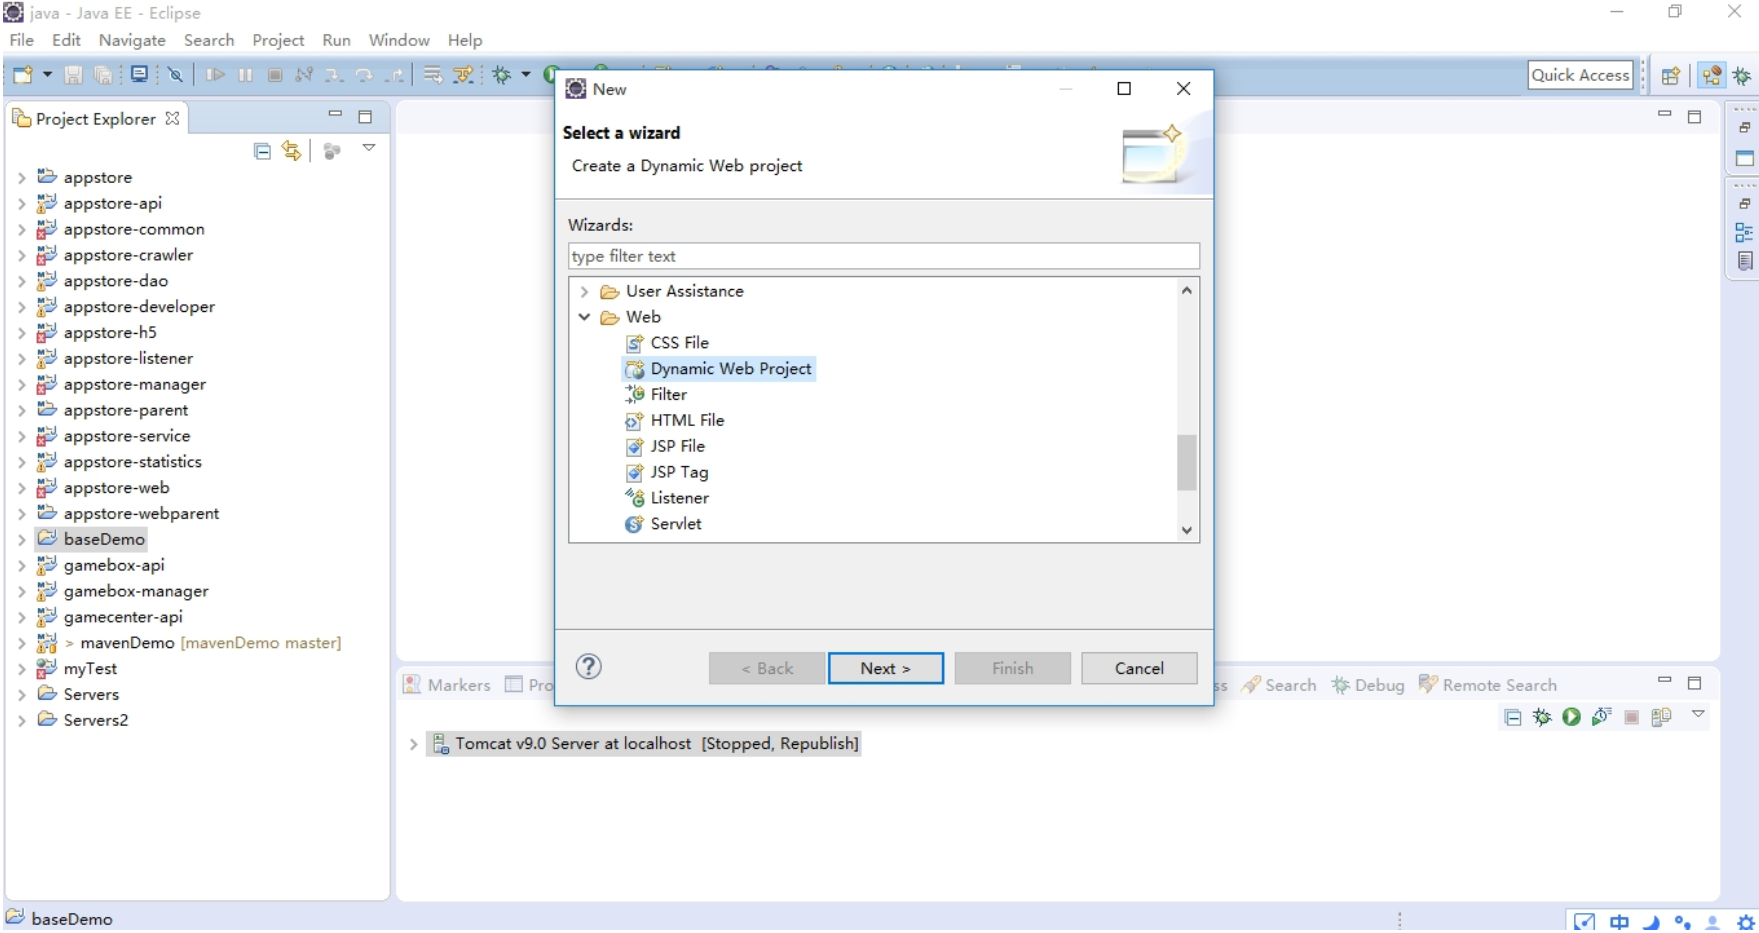Stop the Tomcat server
The image size is (1759, 933).
(x=1632, y=716)
